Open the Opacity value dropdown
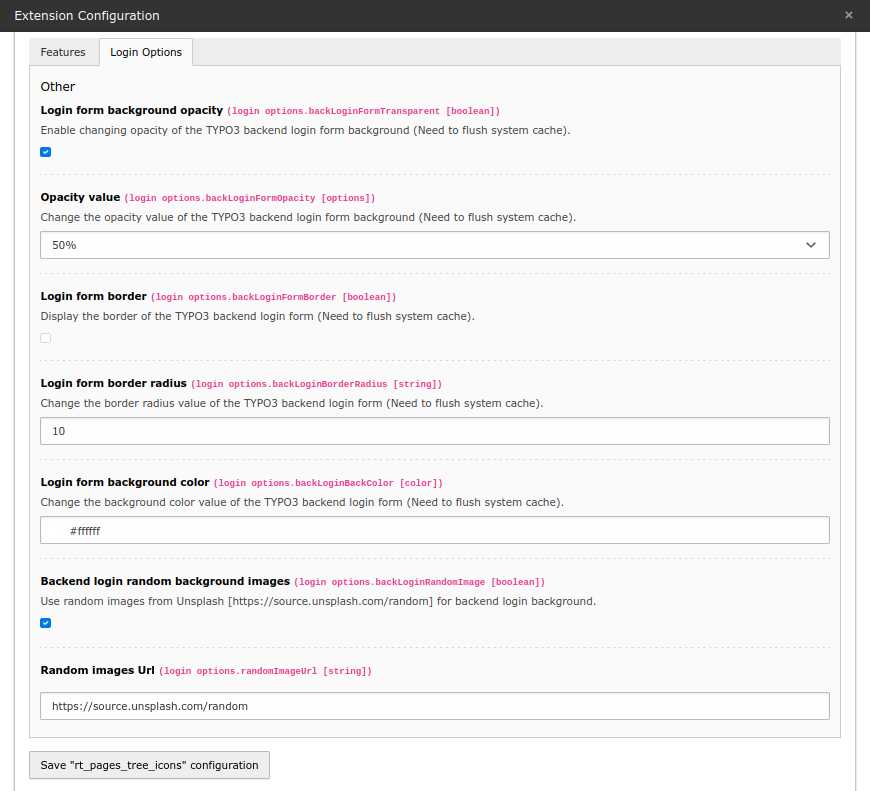 [x=434, y=245]
